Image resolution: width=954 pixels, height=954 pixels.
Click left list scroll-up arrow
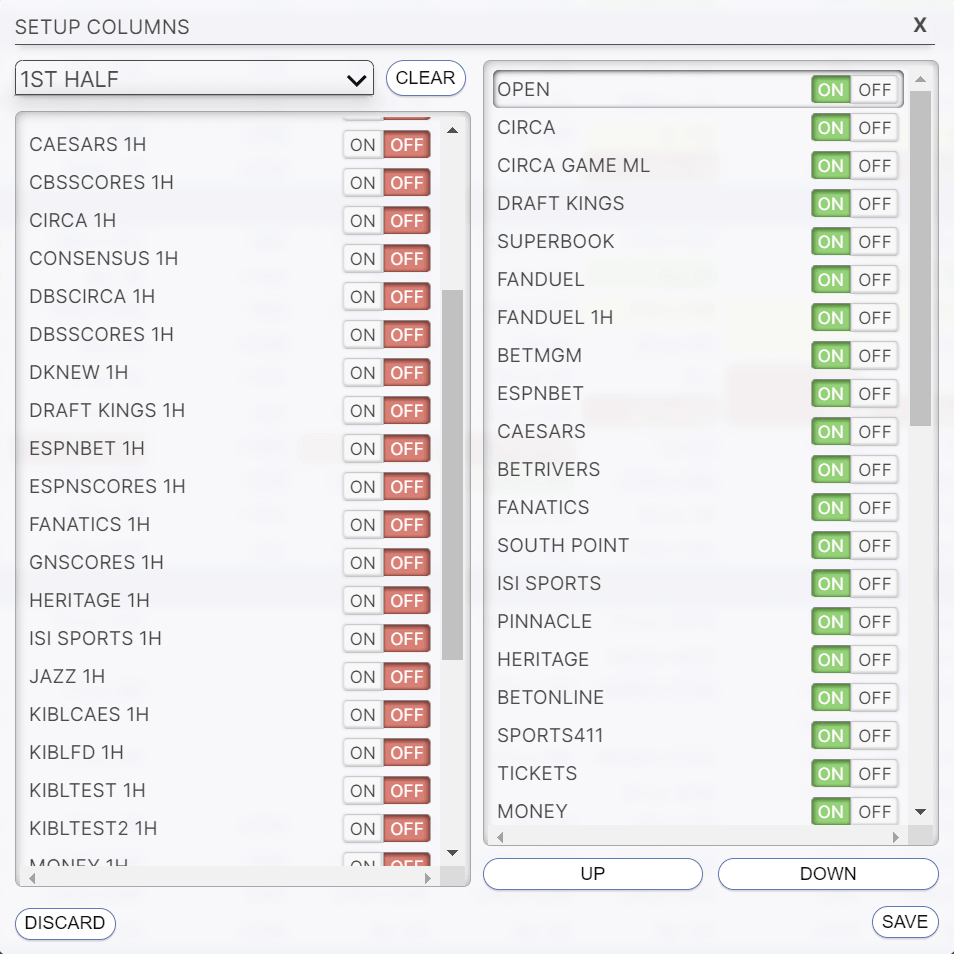pos(452,130)
